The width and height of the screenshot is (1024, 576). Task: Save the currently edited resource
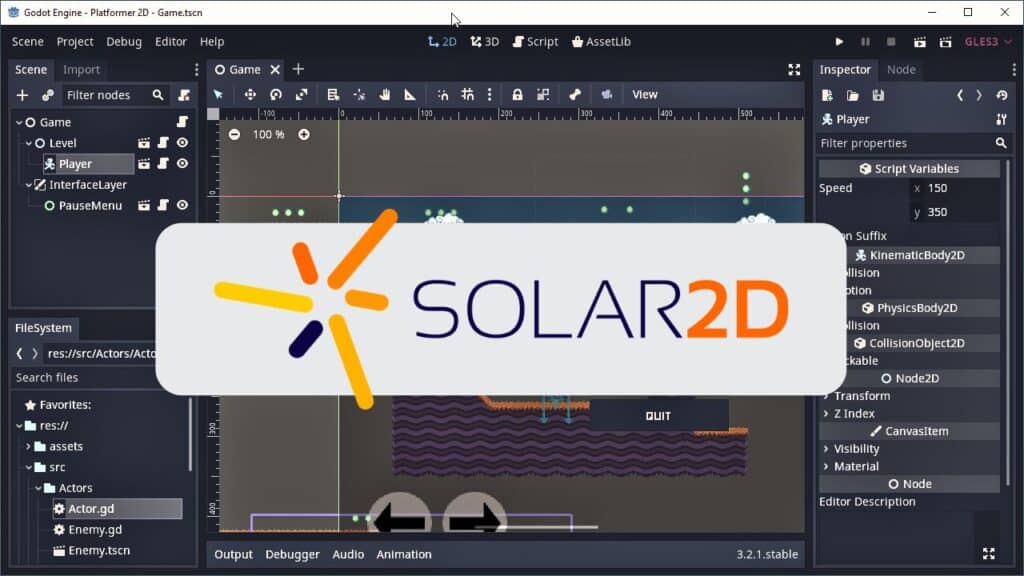[x=878, y=96]
